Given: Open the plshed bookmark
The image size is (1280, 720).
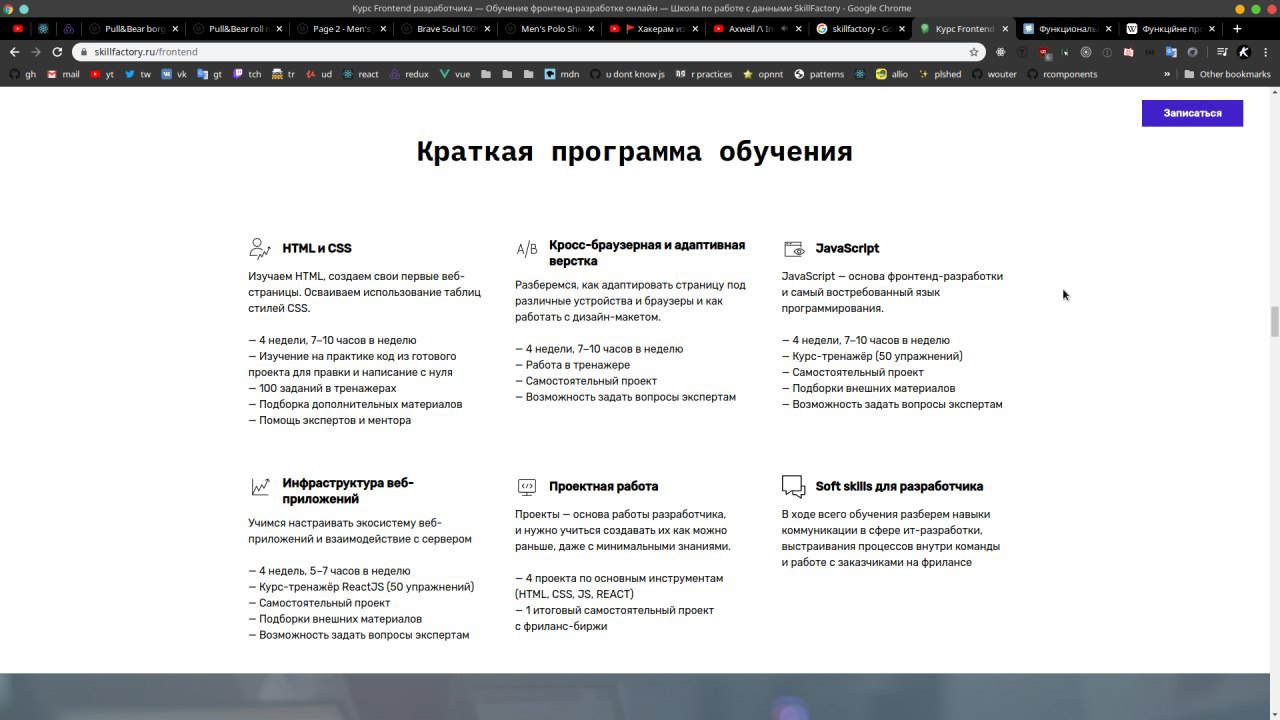Looking at the screenshot, I should click(940, 74).
